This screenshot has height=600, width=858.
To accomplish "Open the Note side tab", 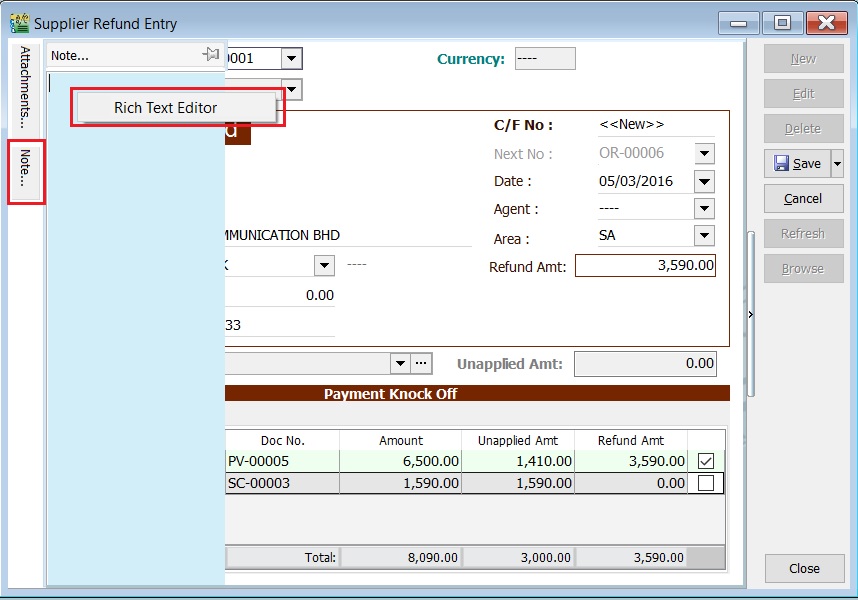I will (x=26, y=172).
